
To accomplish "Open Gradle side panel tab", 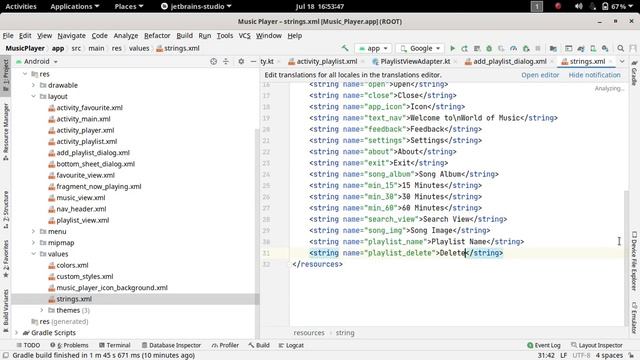I will 634,73.
